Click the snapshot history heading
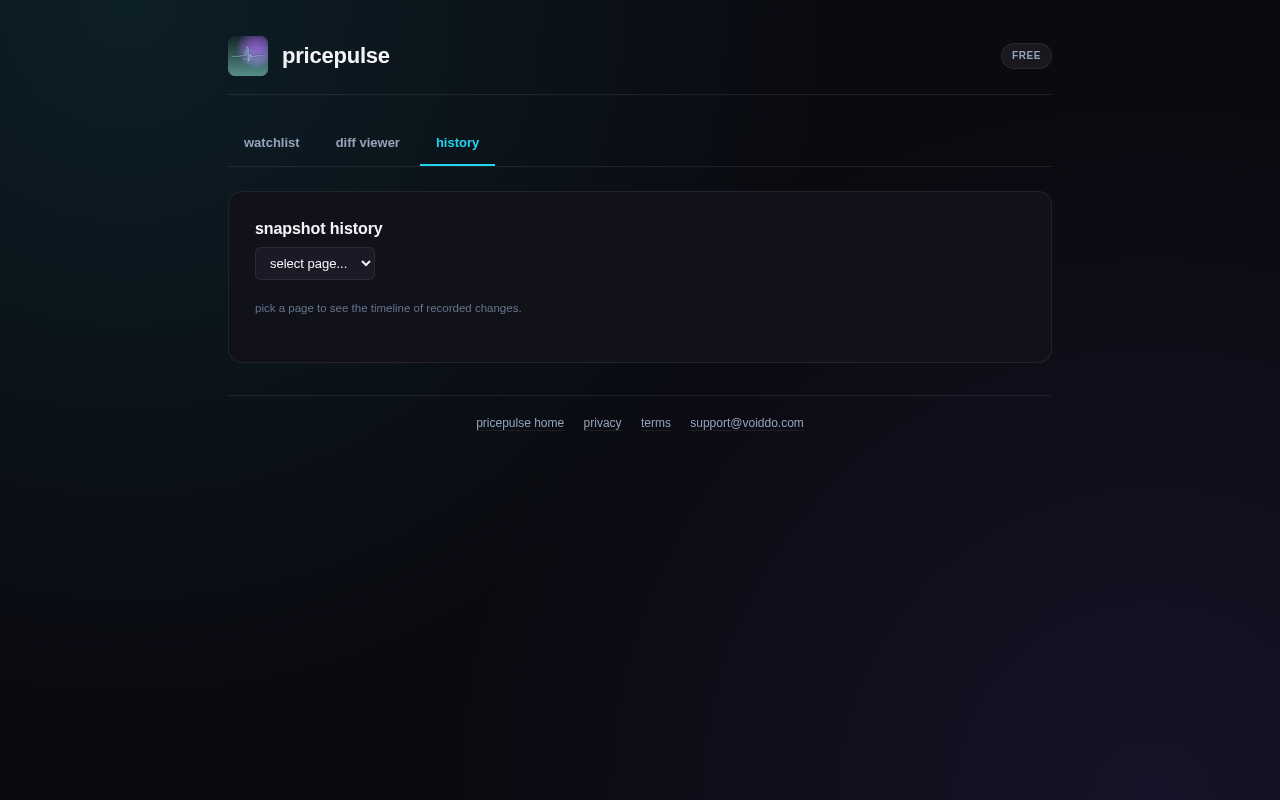1280x800 pixels. coord(319,229)
